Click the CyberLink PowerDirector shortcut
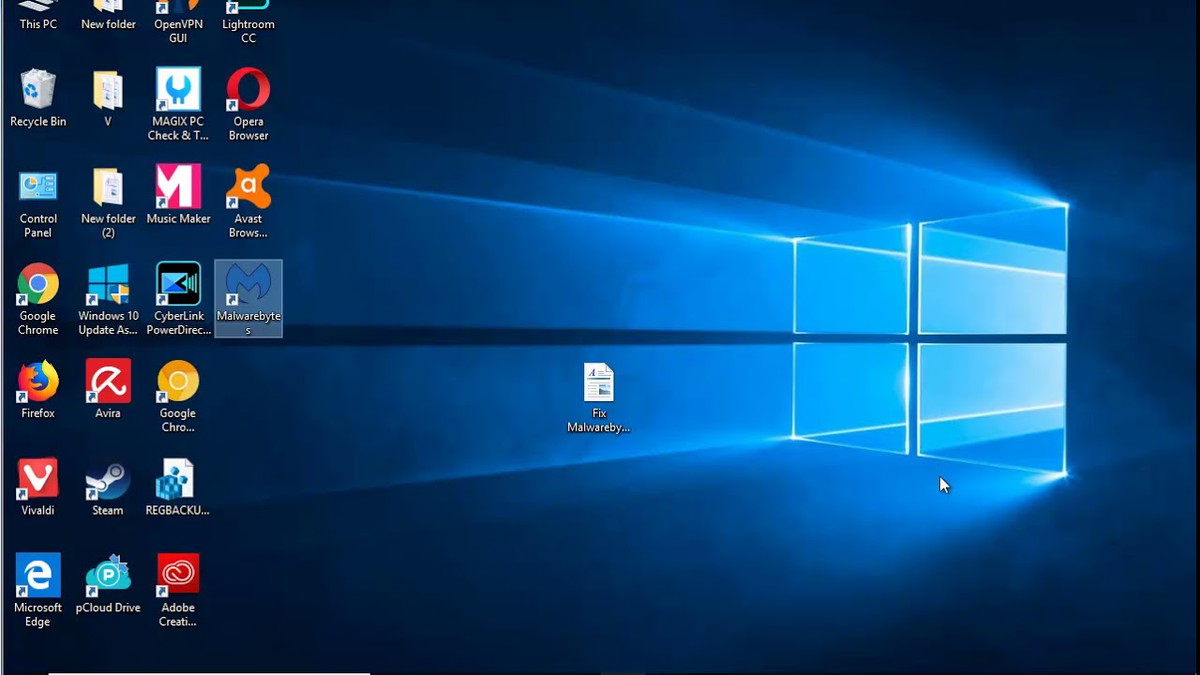 click(178, 285)
